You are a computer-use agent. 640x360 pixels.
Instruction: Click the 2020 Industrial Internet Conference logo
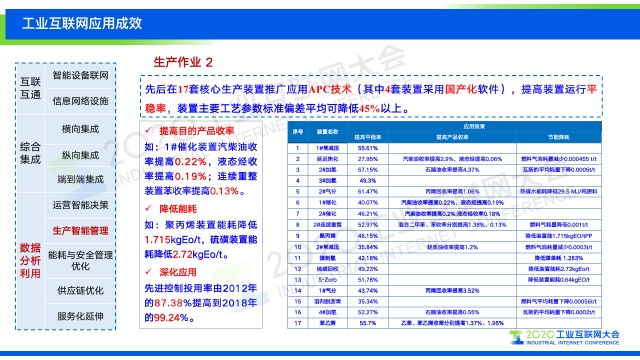click(564, 338)
